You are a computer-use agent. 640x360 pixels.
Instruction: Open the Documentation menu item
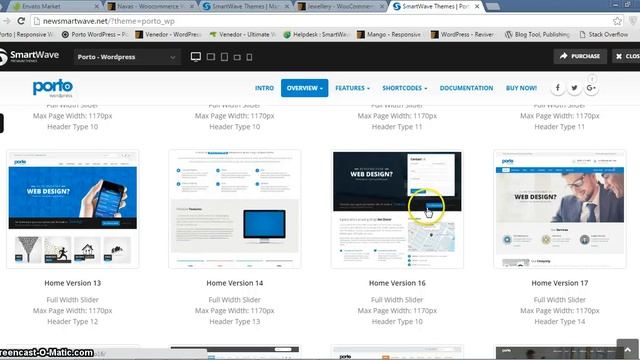point(466,88)
